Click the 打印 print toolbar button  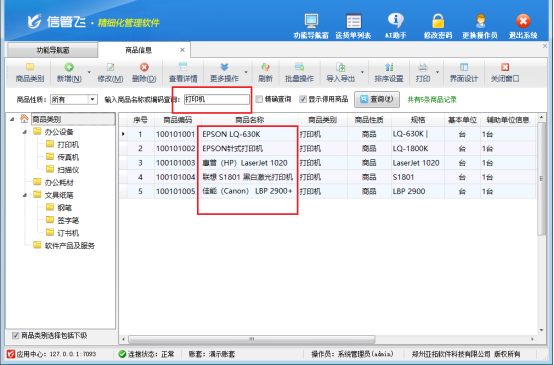423,73
